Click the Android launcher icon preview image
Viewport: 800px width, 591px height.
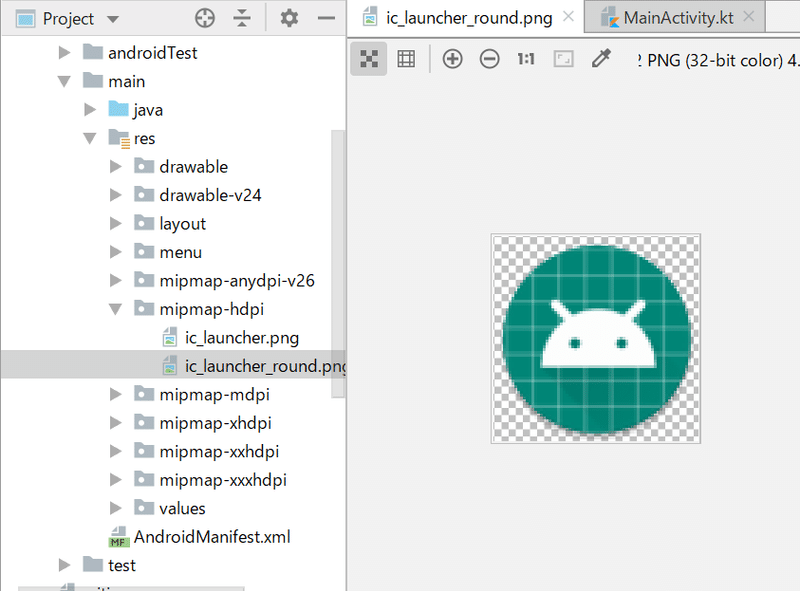pyautogui.click(x=596, y=339)
